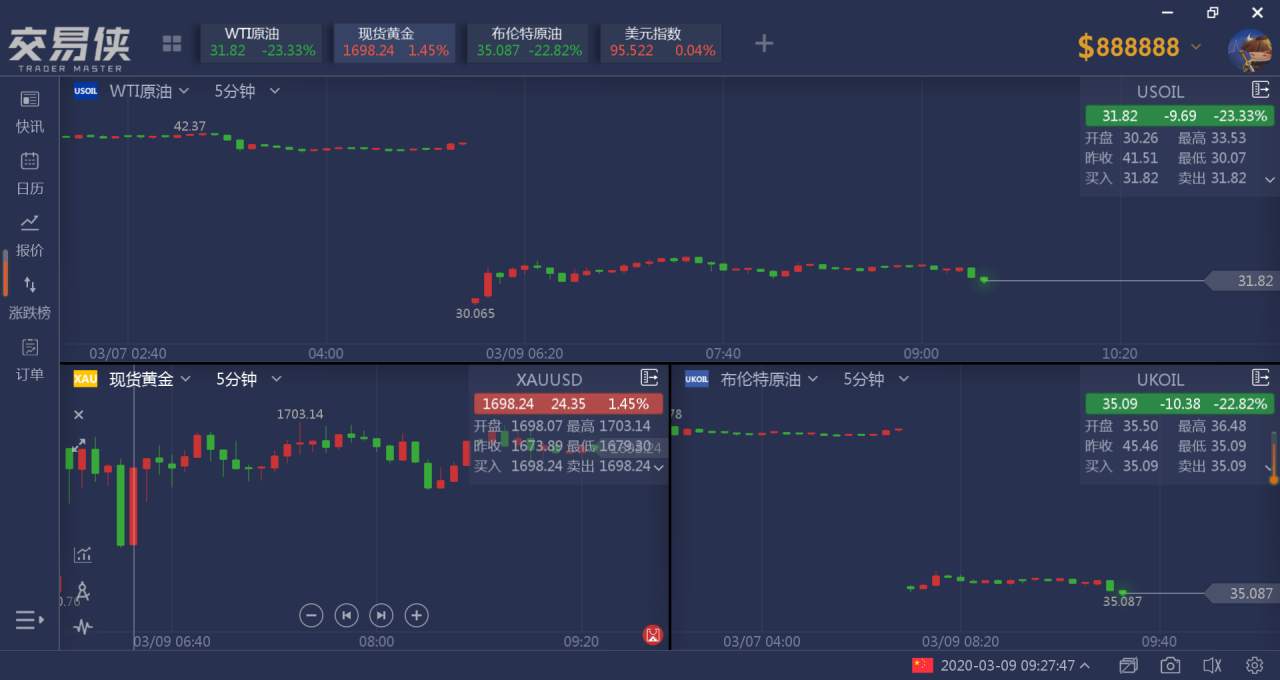Click the UKOIL title in quote panel
This screenshot has width=1280, height=680.
coord(1160,379)
